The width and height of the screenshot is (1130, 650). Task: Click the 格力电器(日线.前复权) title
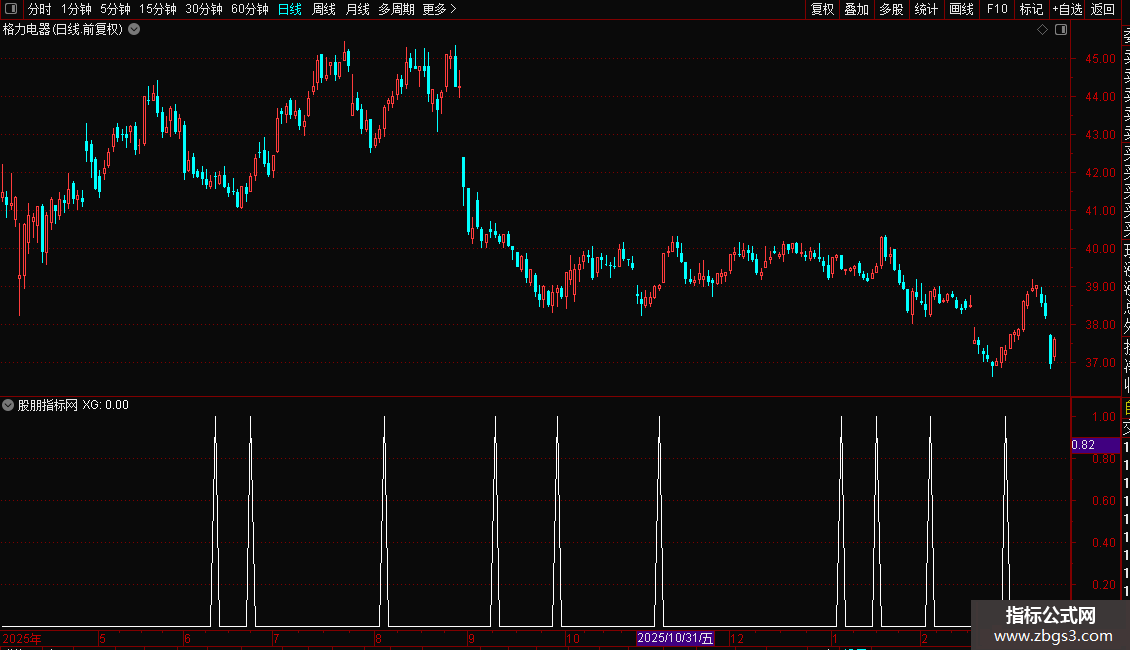tap(63, 30)
